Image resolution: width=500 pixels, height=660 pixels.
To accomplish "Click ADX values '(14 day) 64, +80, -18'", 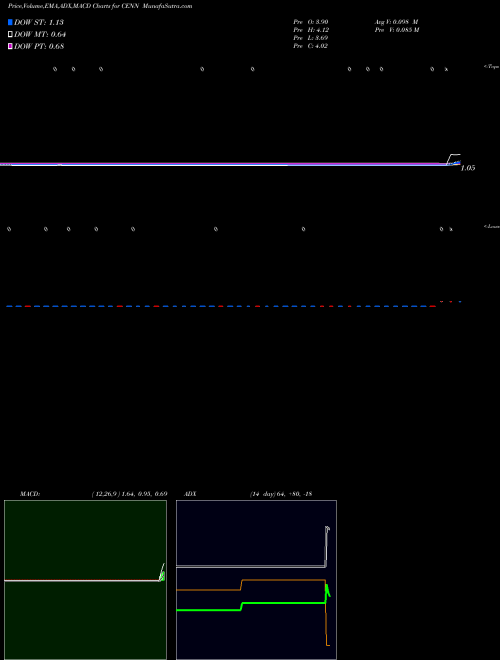I will coord(281,494).
